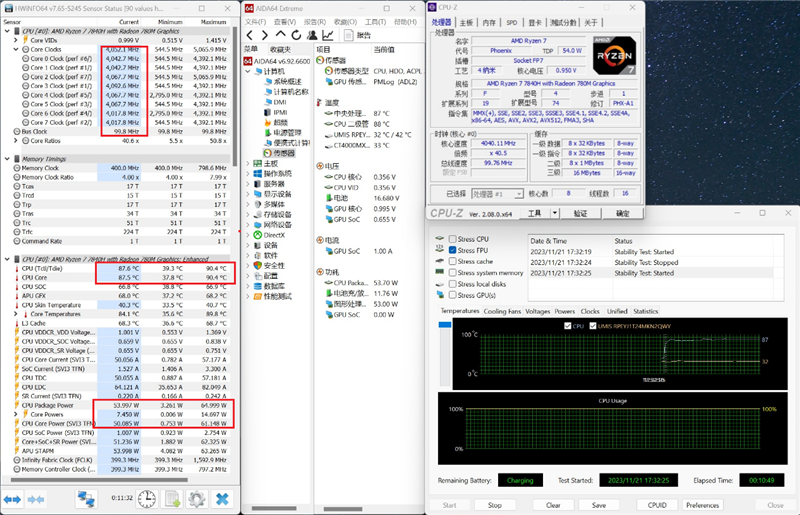Collapse Memory Timings group in HWiNFO

pyautogui.click(x=7, y=159)
